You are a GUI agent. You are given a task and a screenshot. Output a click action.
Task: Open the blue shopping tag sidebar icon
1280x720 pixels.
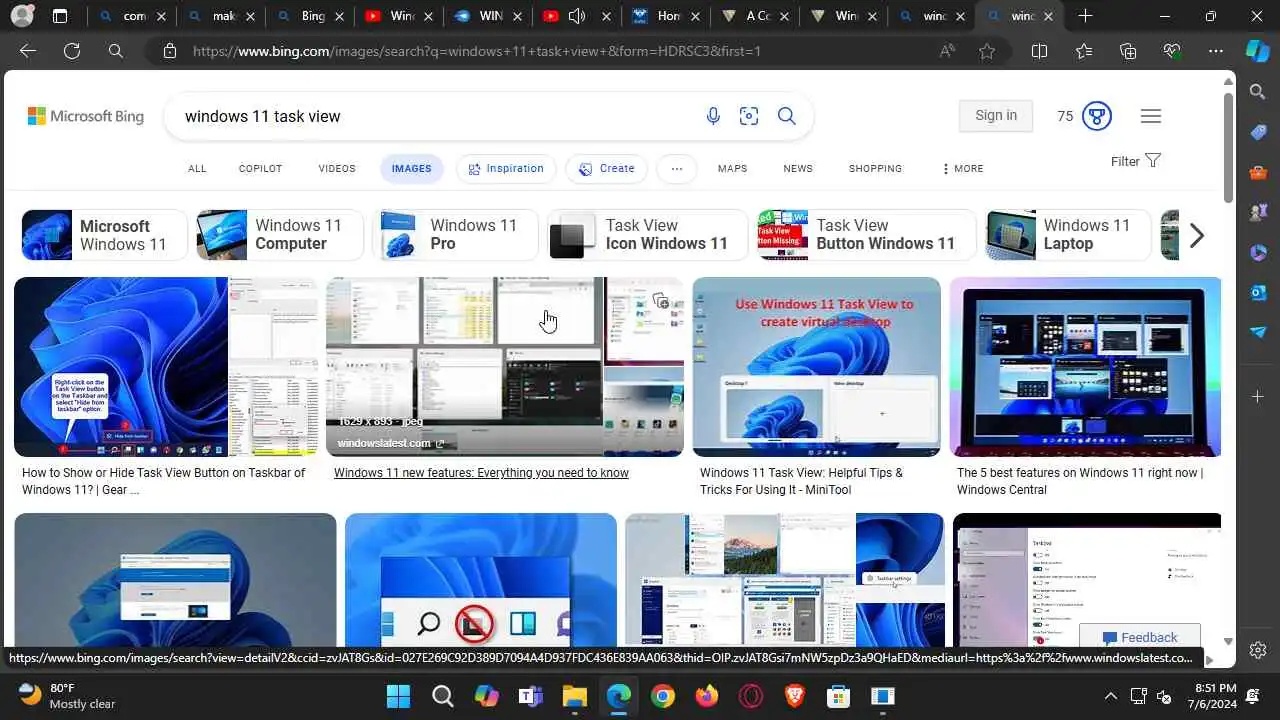click(x=1258, y=132)
